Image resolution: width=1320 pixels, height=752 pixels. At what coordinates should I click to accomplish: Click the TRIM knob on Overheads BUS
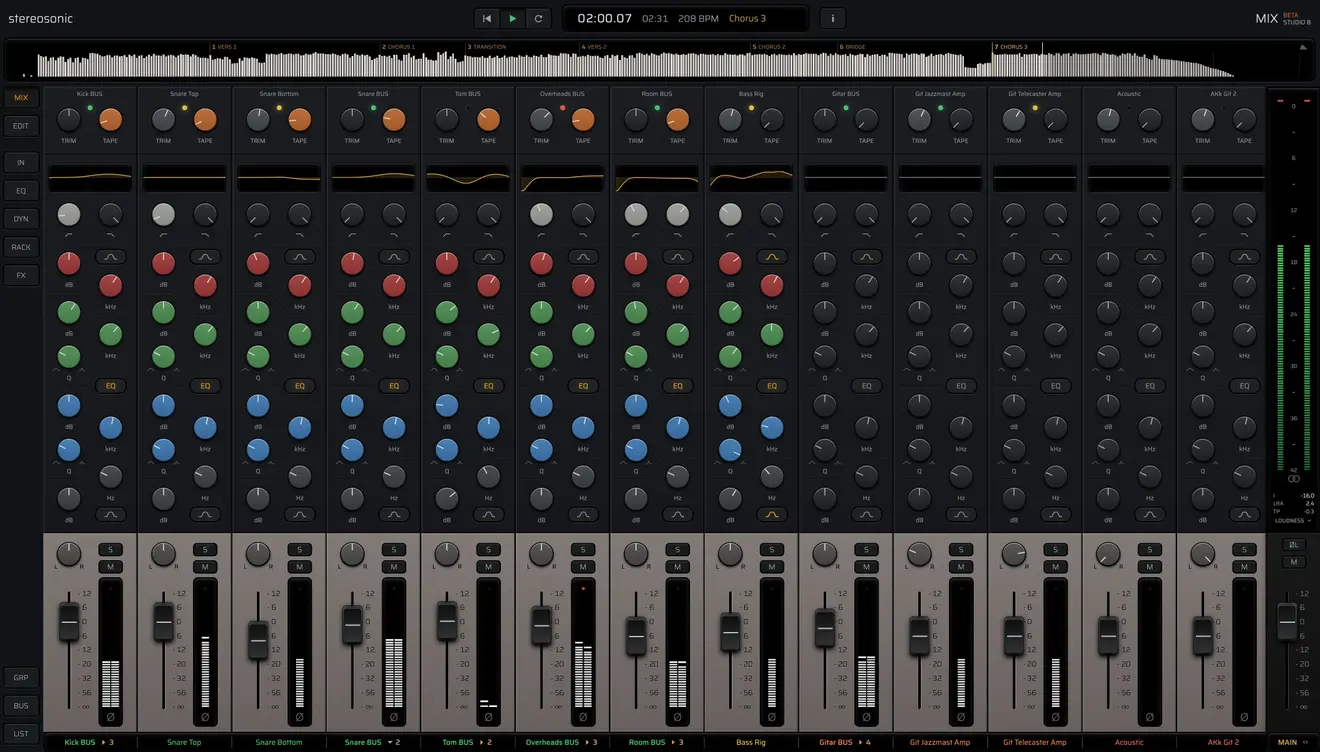[x=541, y=120]
